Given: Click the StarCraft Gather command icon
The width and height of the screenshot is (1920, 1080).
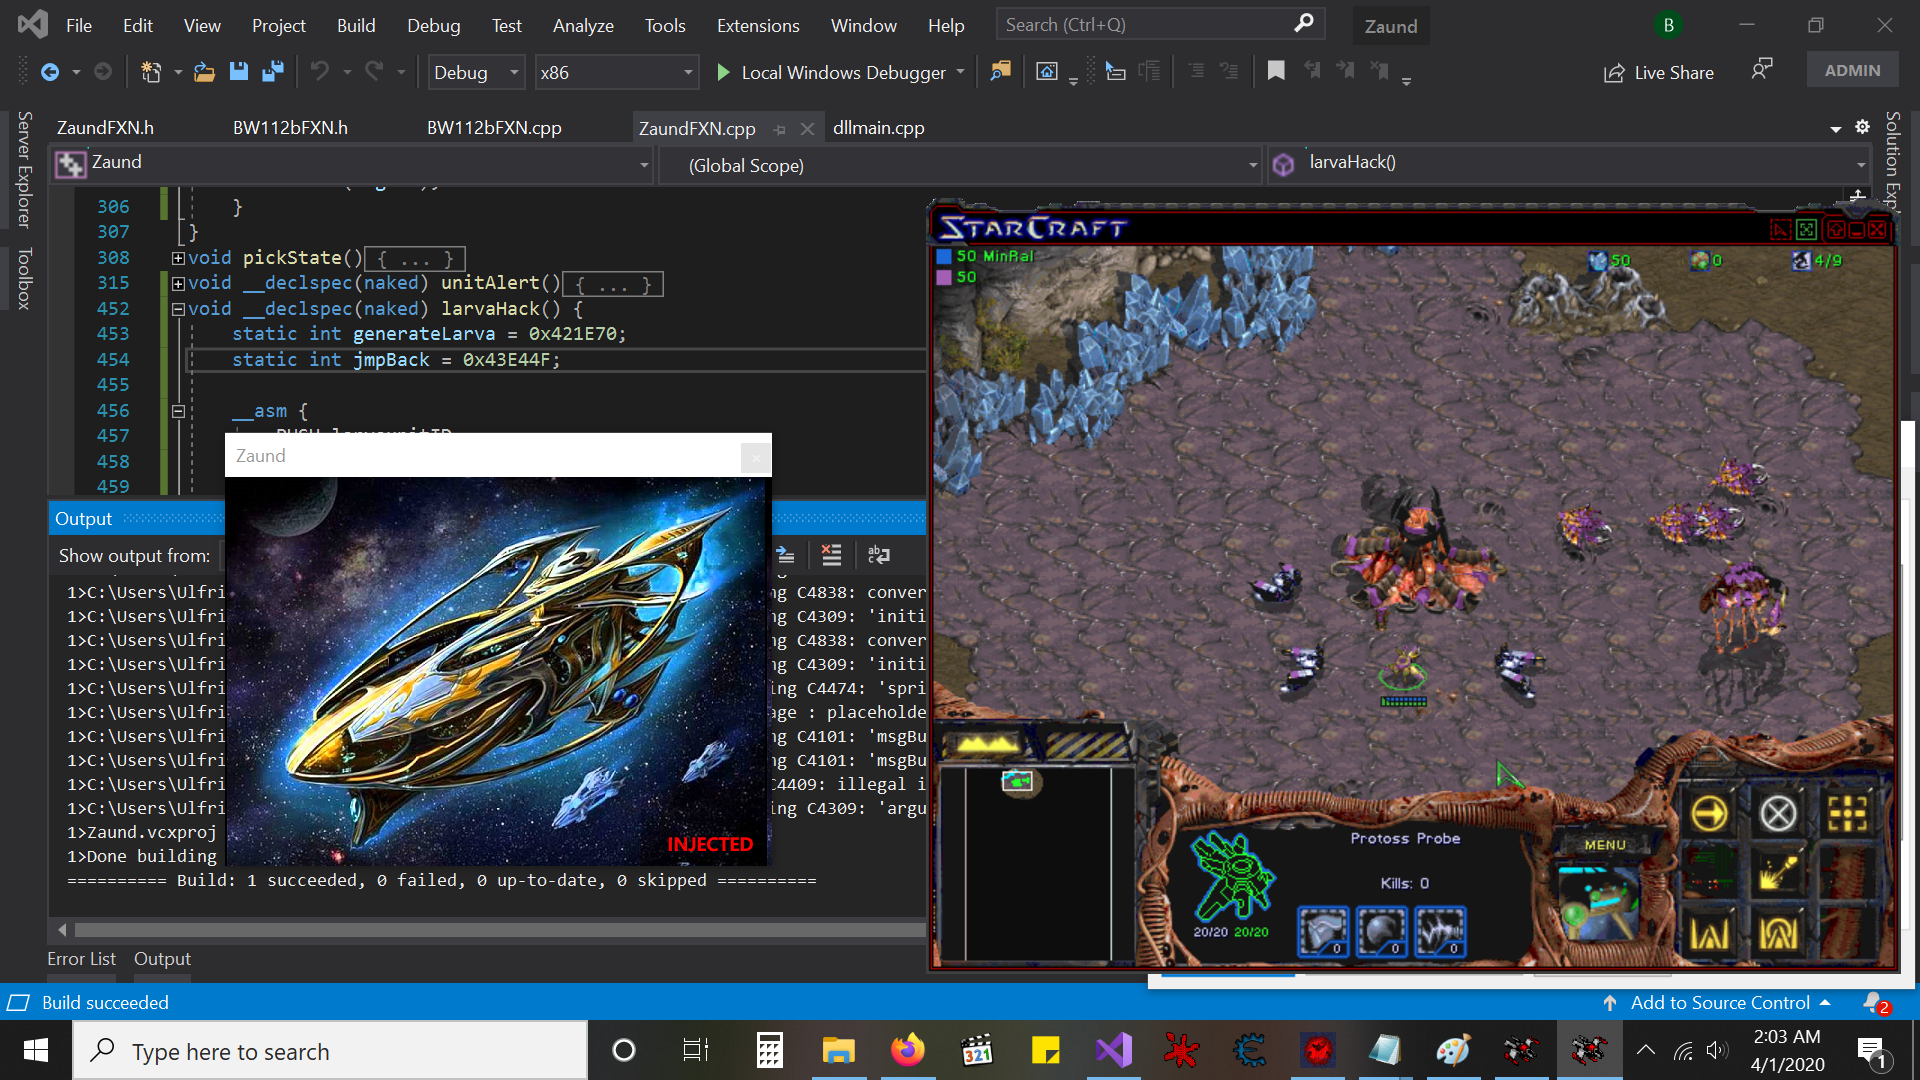Looking at the screenshot, I should (1778, 873).
